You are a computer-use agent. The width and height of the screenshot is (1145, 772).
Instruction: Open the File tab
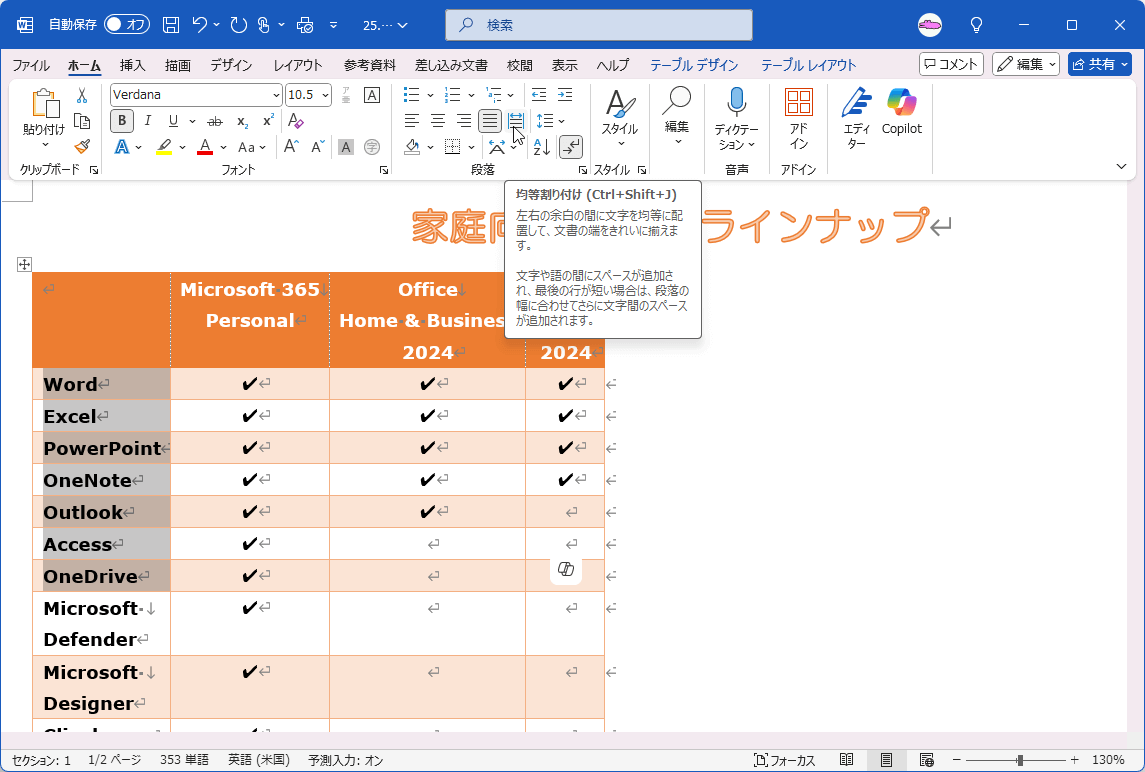[x=31, y=65]
